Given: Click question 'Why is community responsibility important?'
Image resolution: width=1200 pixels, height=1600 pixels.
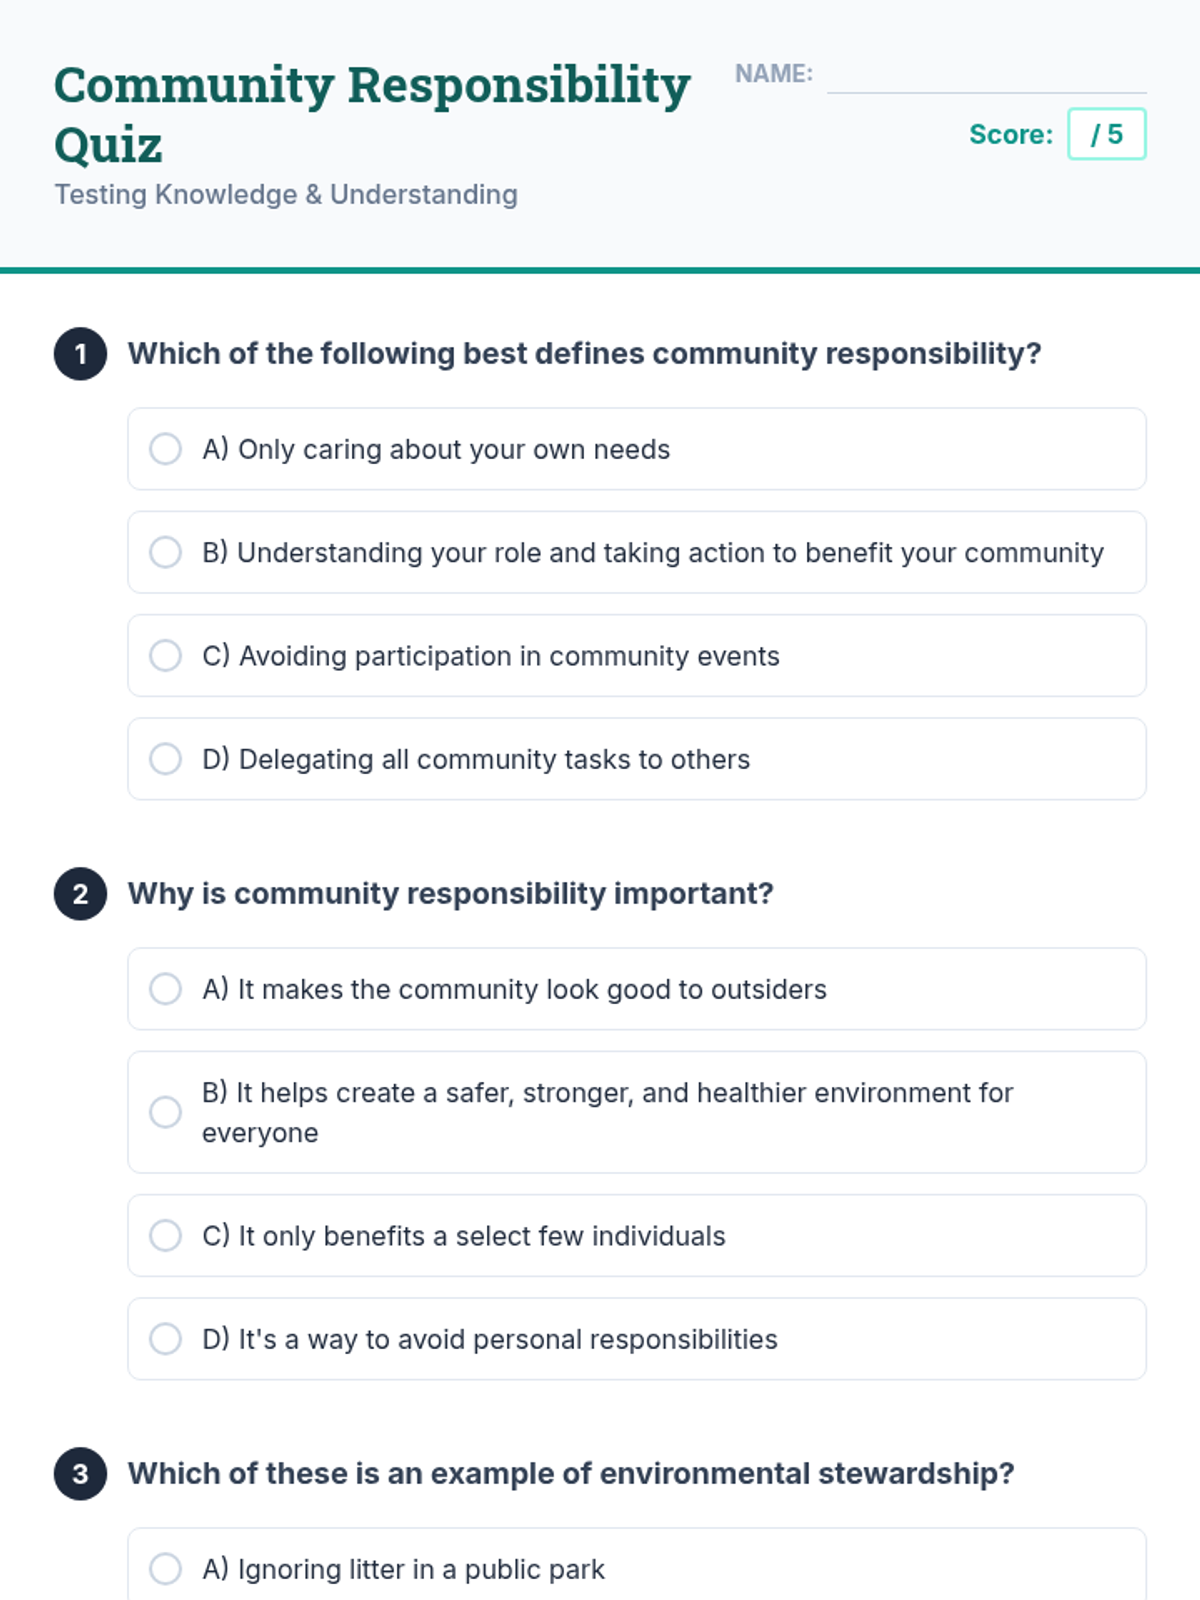Looking at the screenshot, I should pos(451,893).
